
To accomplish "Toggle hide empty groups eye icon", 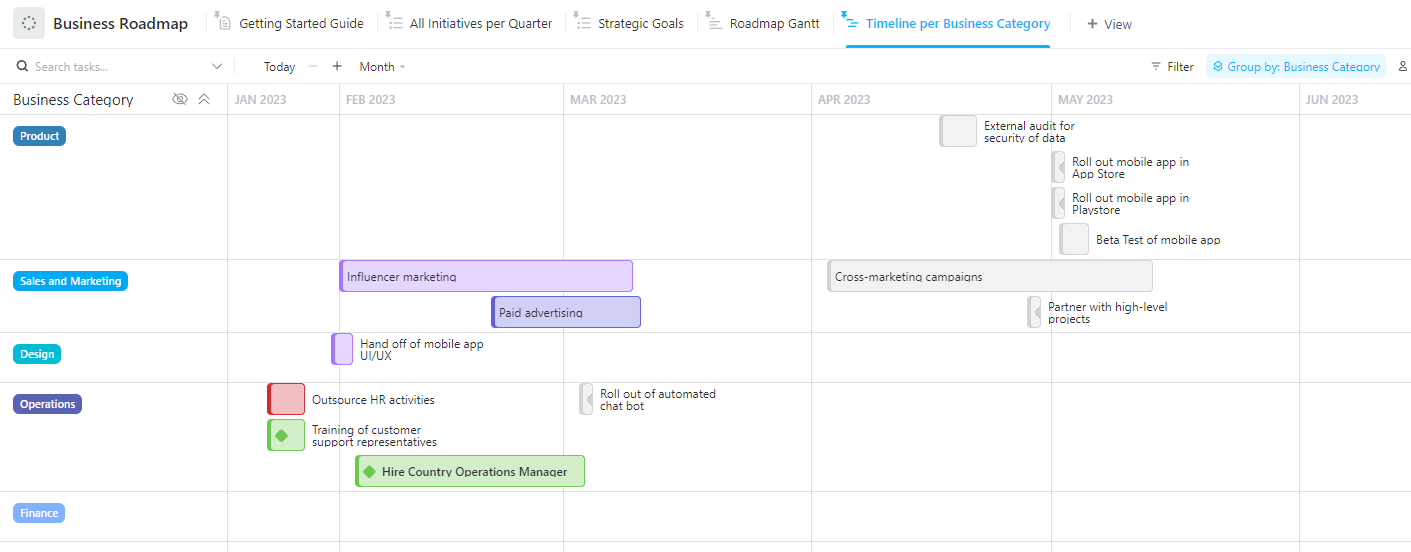I will coord(180,99).
